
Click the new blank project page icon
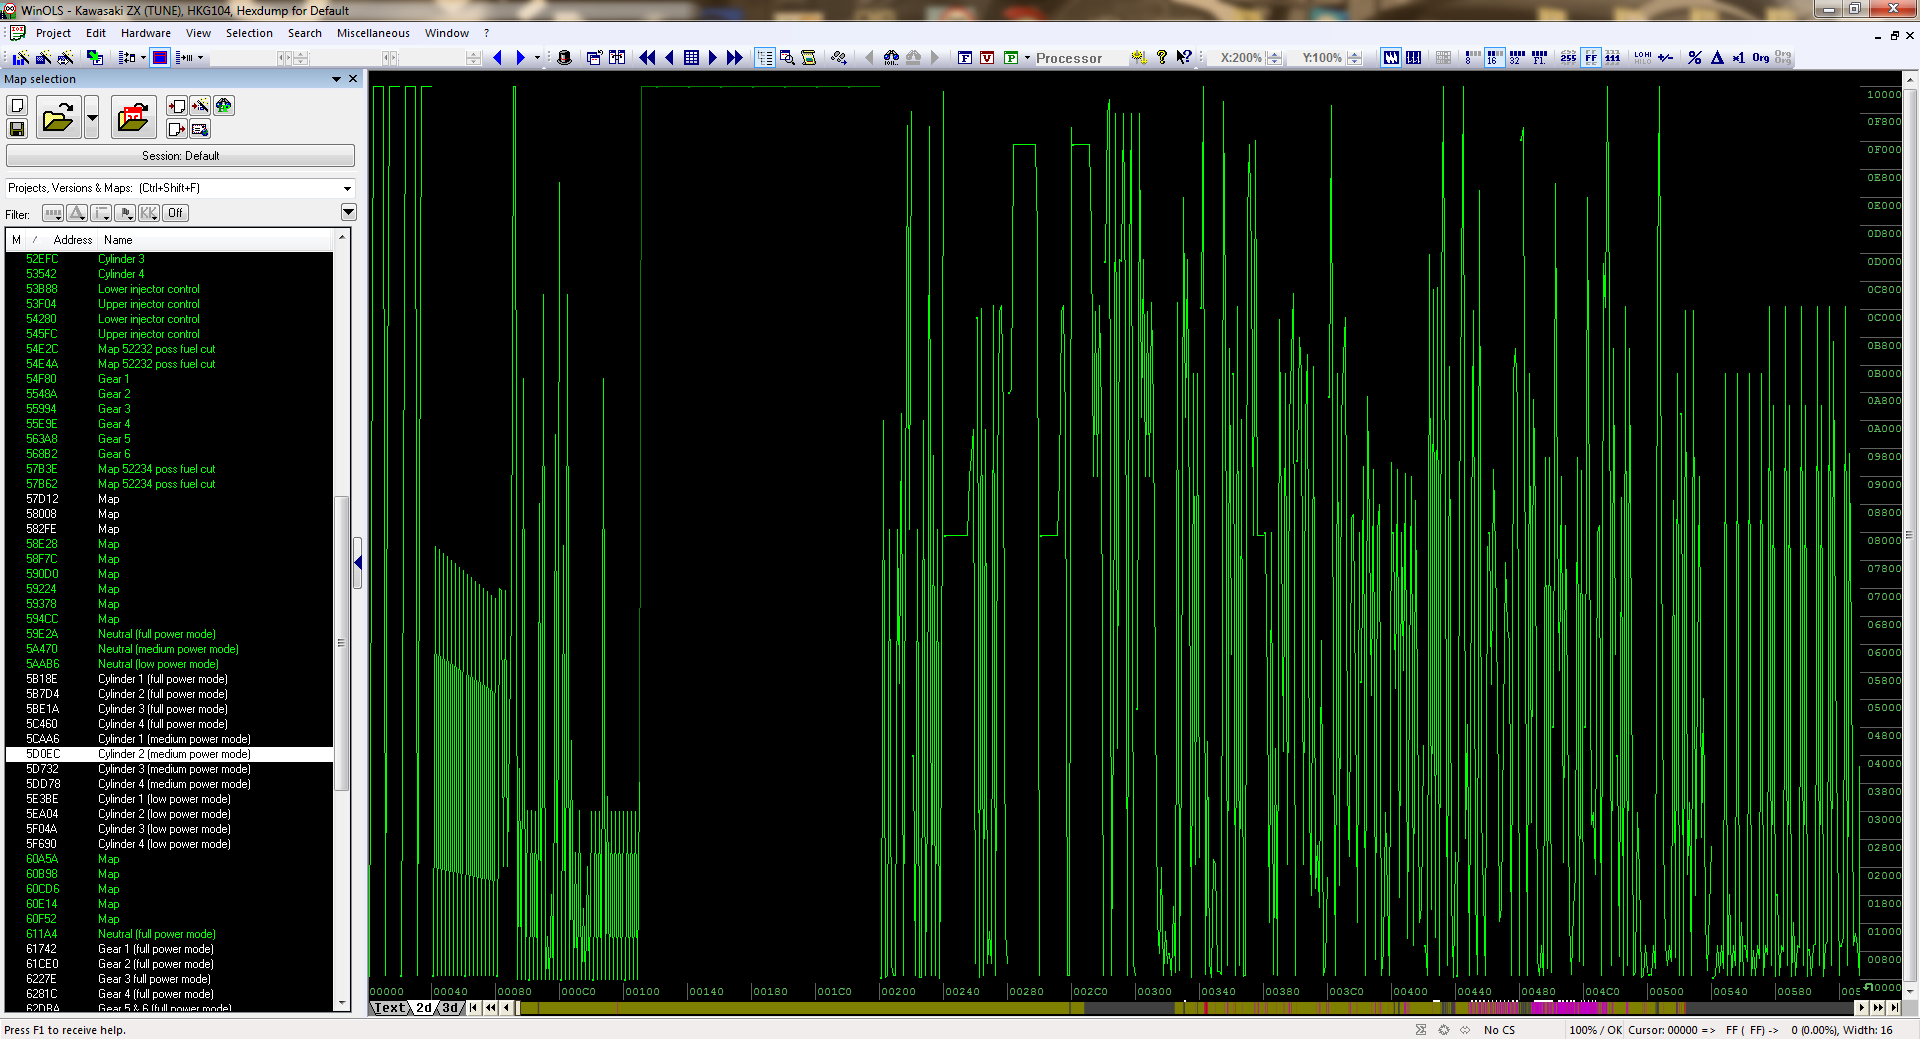click(17, 106)
